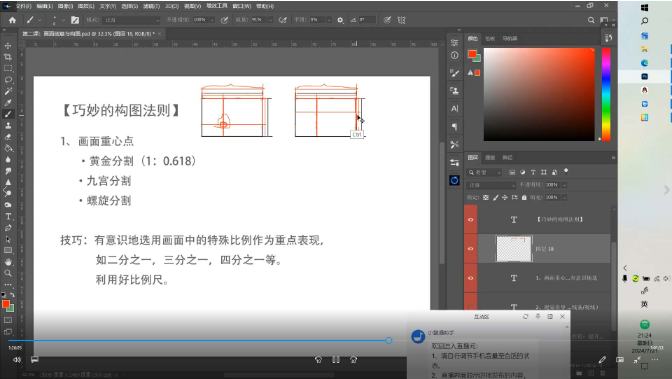Toggle lock transparent pixels
This screenshot has width=672, height=379.
coord(486,198)
